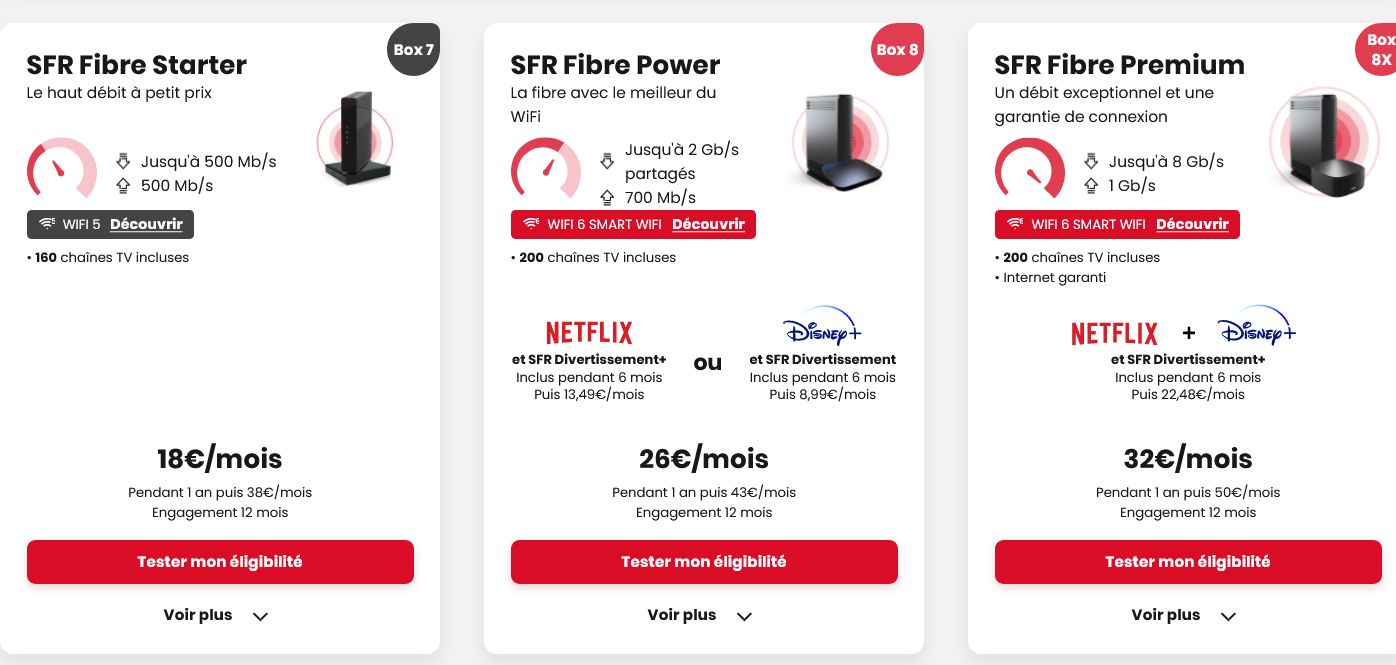1396x665 pixels.
Task: Expand Voir plus under SFR Fibre Premium
Action: coord(1184,615)
